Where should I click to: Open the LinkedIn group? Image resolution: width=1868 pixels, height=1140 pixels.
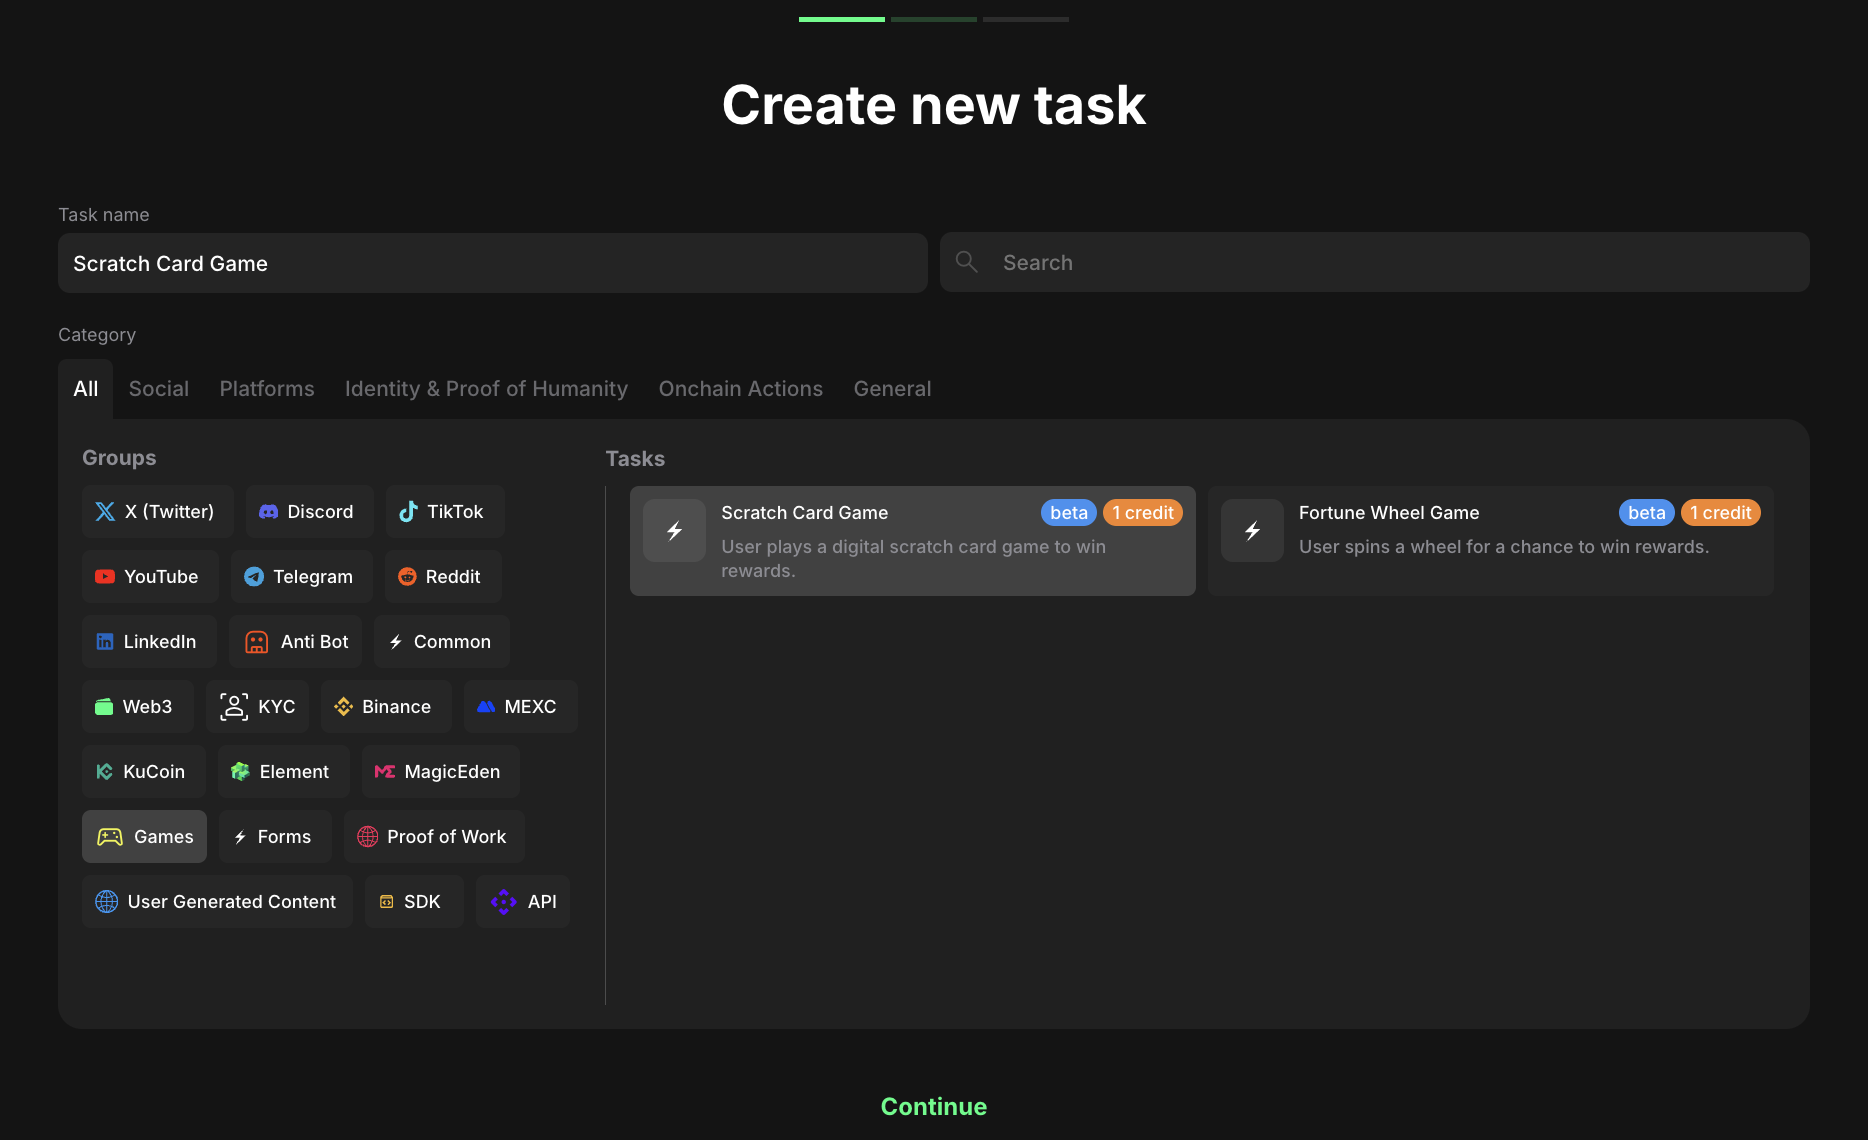click(149, 642)
